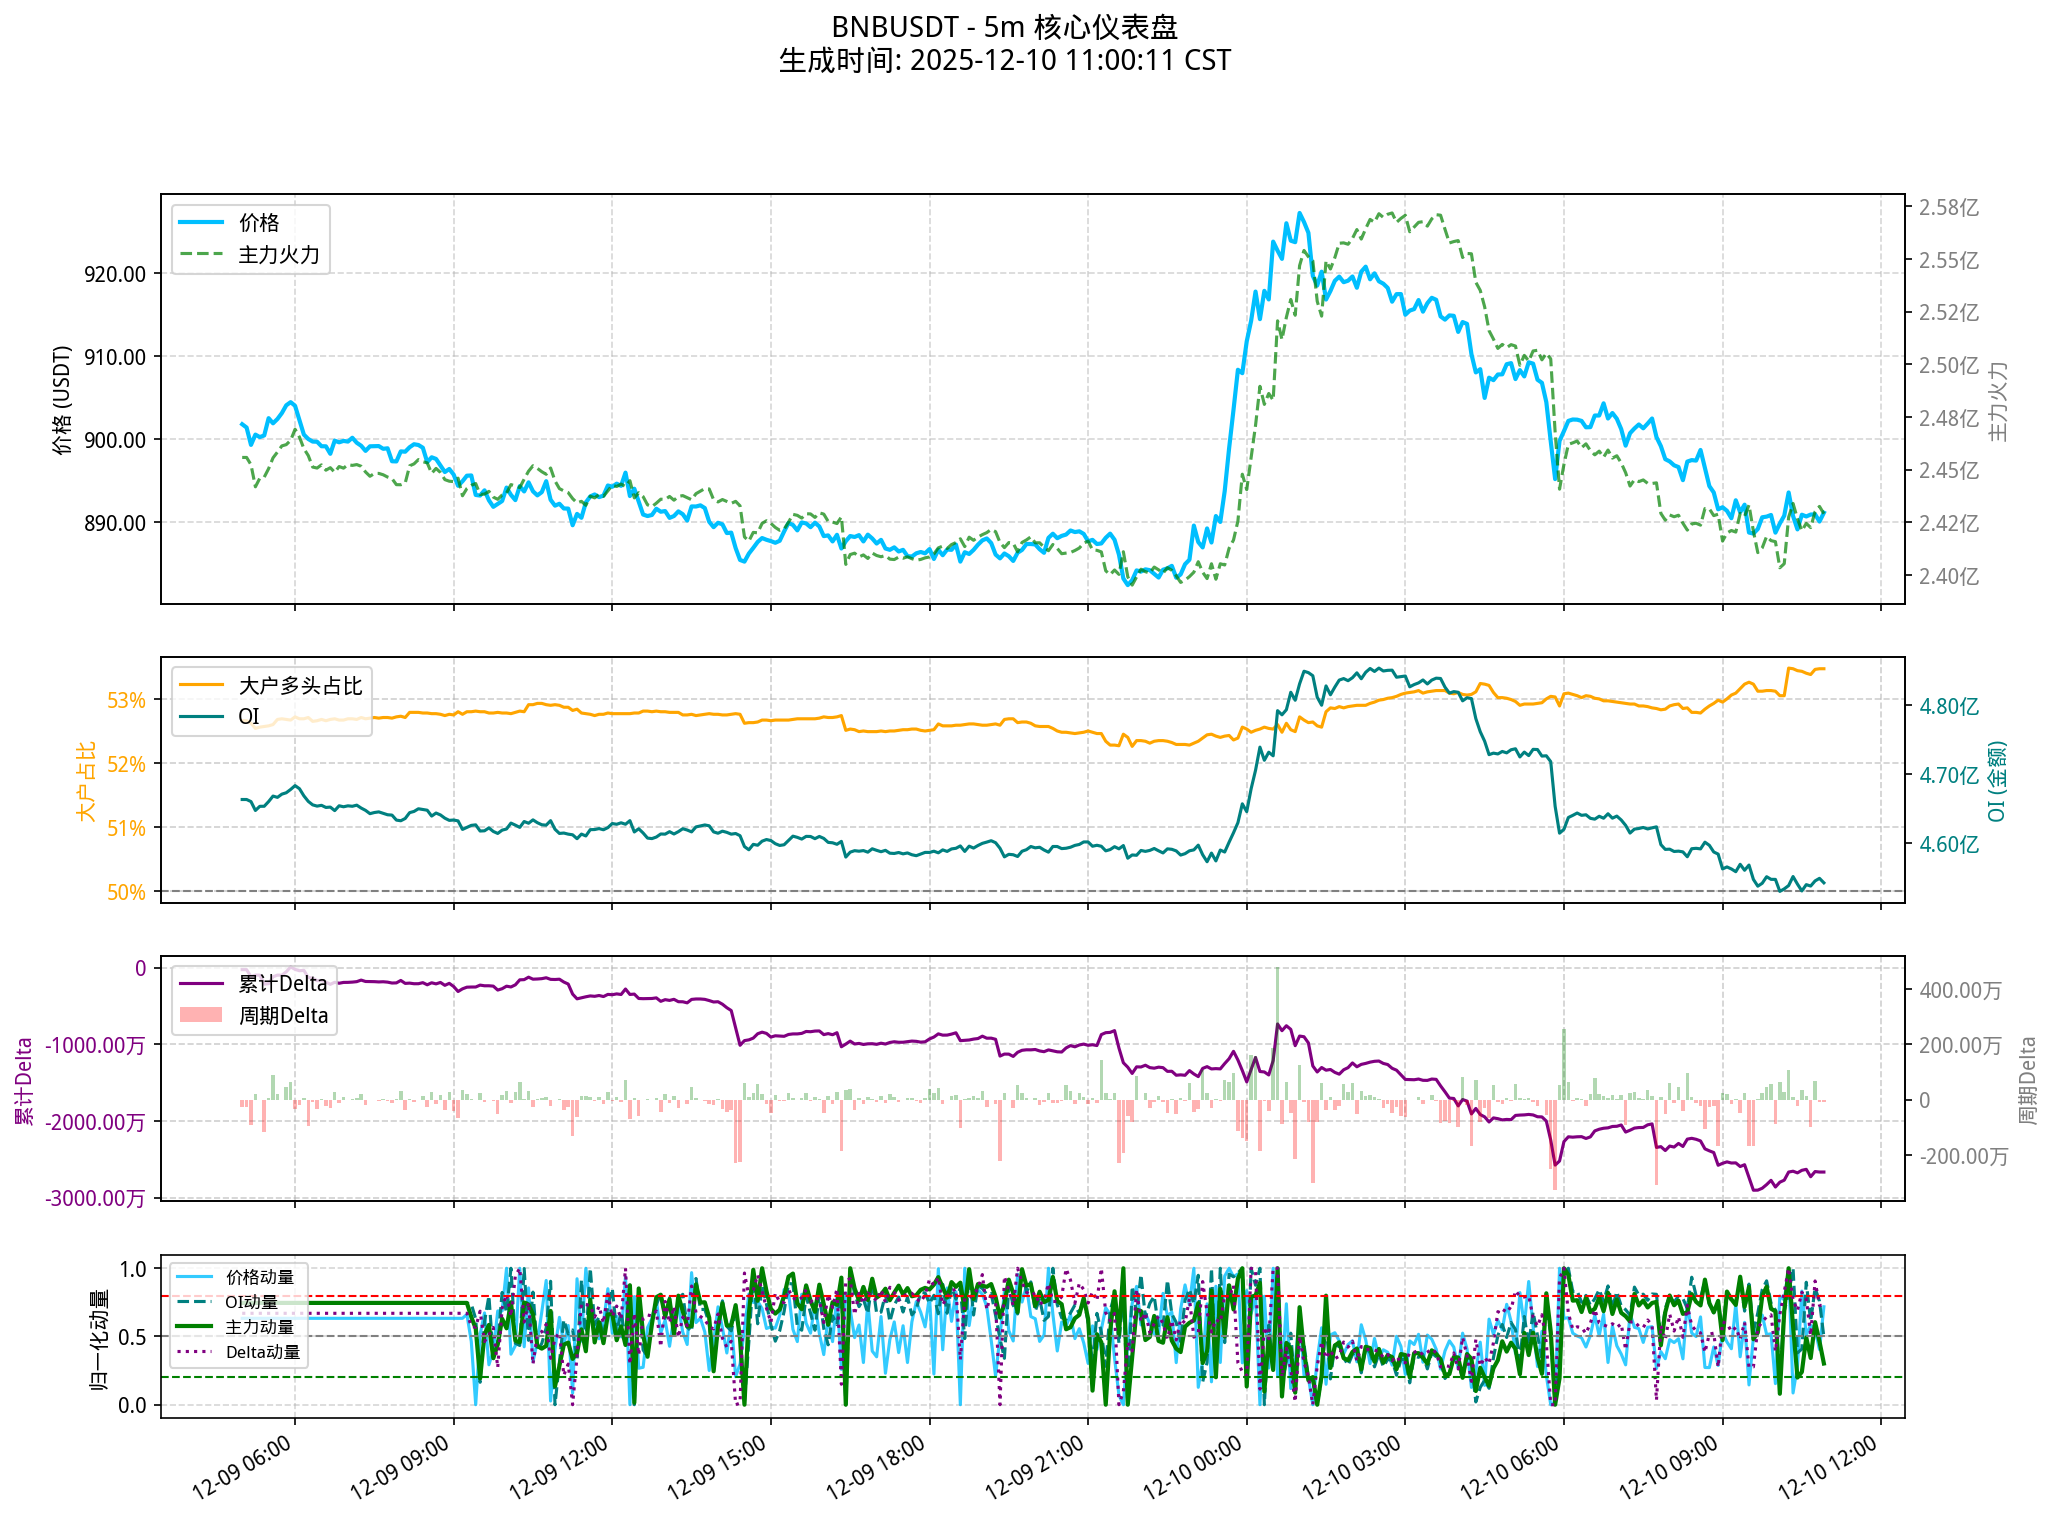Click the 12-10 00:00 x-axis tick label

pos(1193,1467)
